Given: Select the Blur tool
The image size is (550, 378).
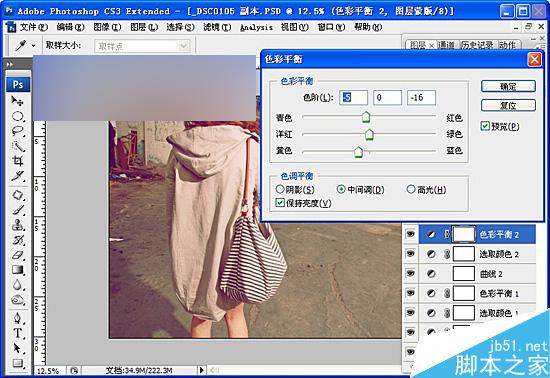Looking at the screenshot, I should (x=17, y=285).
